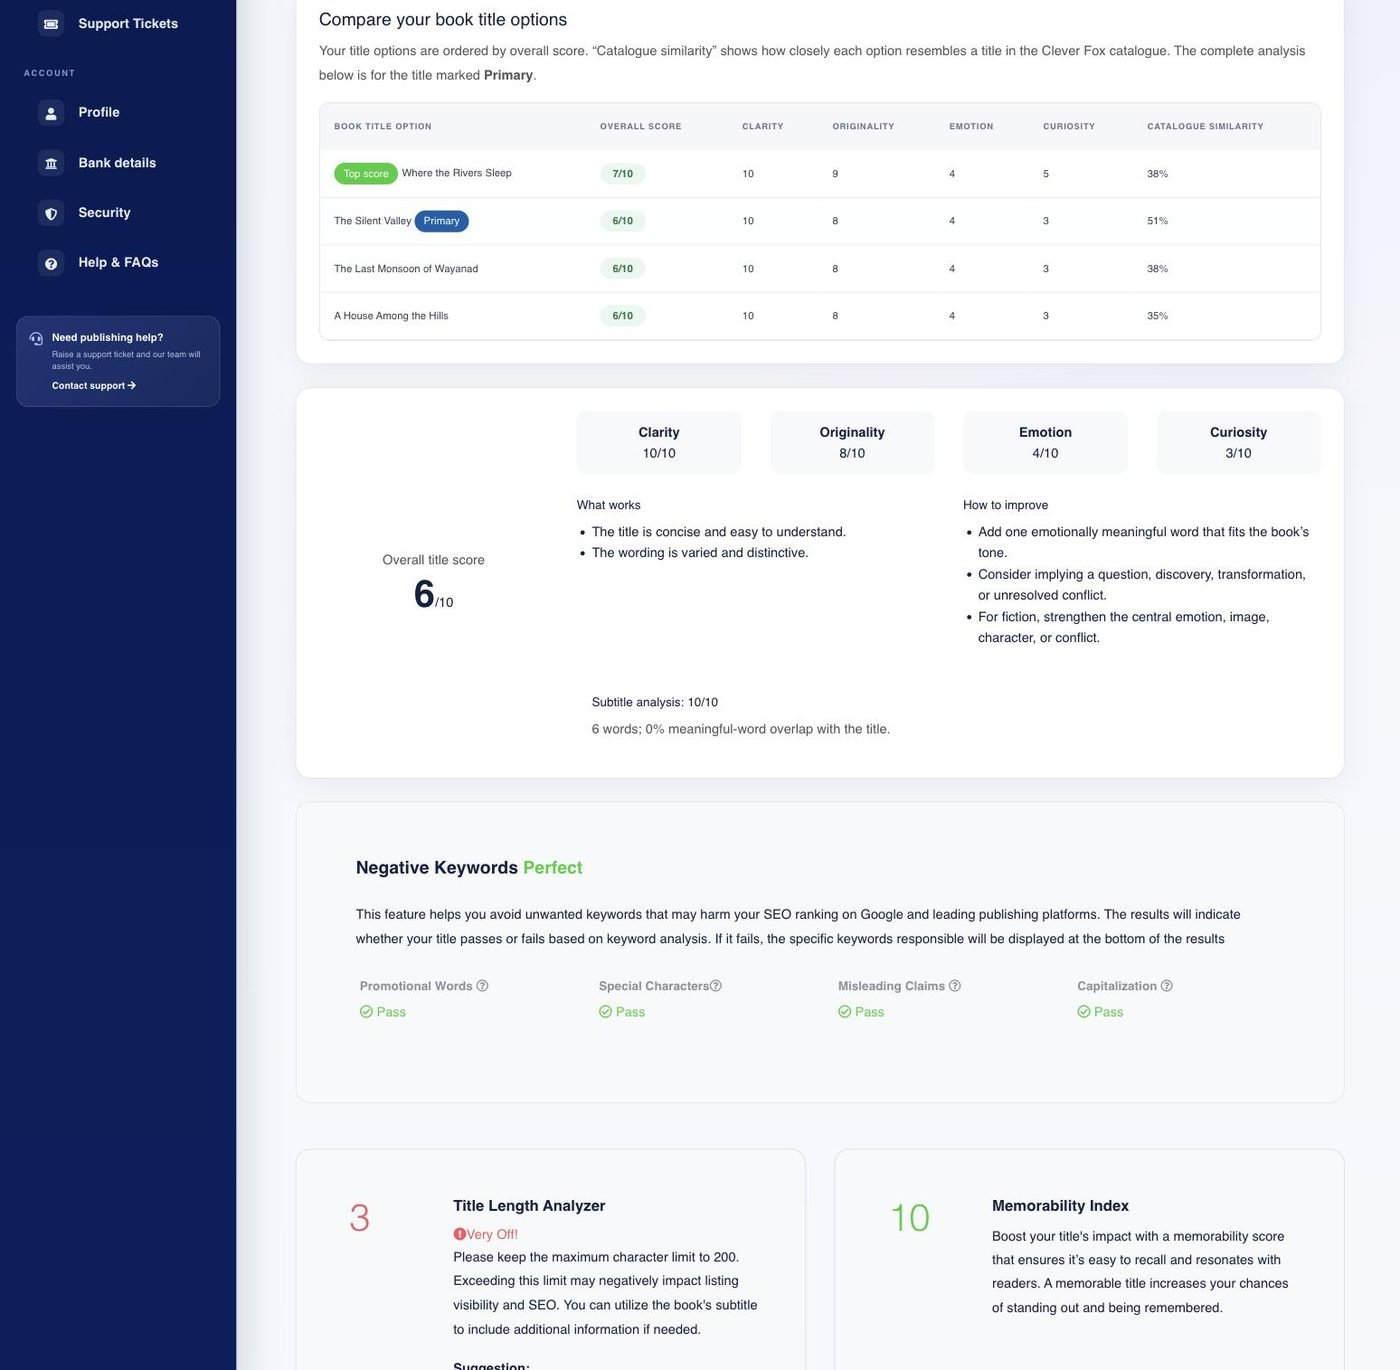The image size is (1400, 1370).
Task: Click Subtitle analysis: 10/10 text
Action: coord(655,702)
